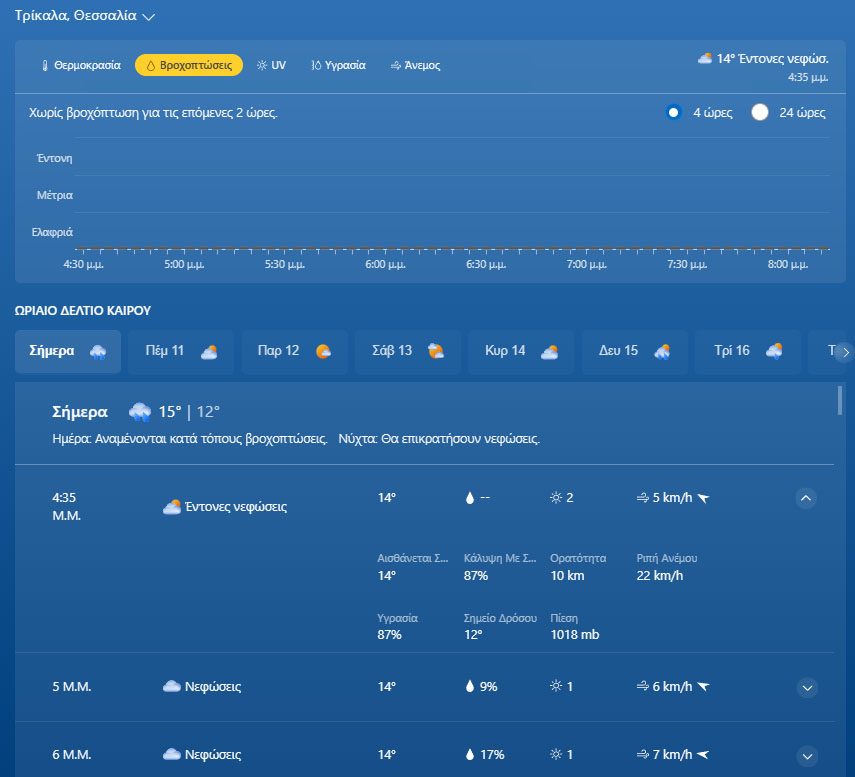Collapse the 4:35 Μ.Μ. hourly details
Image resolution: width=855 pixels, height=777 pixels.
[x=807, y=498]
